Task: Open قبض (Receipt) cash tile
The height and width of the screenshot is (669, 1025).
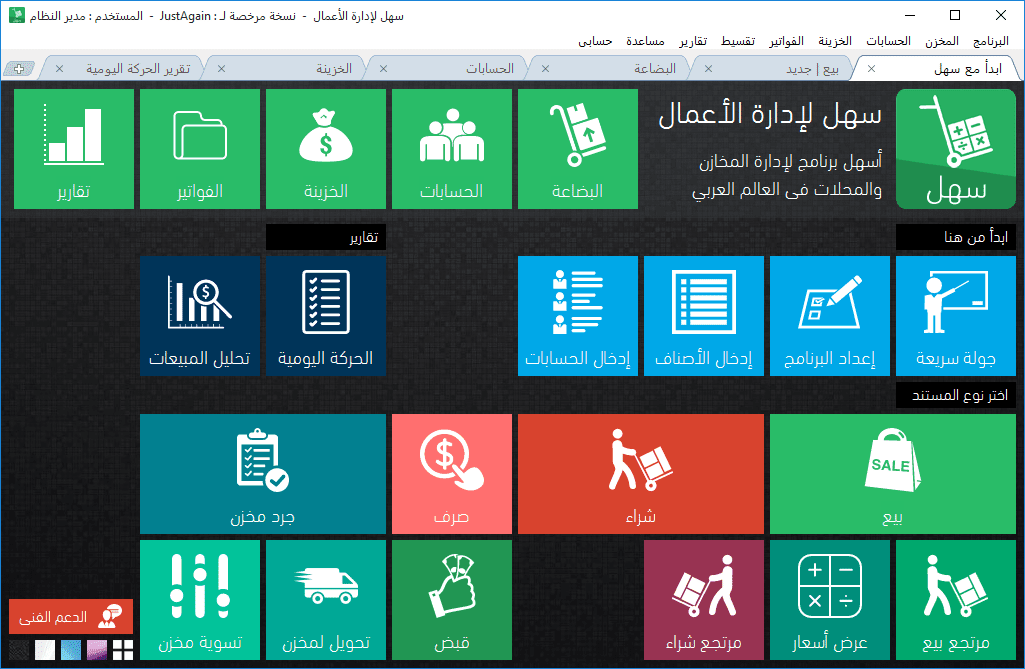Action: (x=451, y=599)
